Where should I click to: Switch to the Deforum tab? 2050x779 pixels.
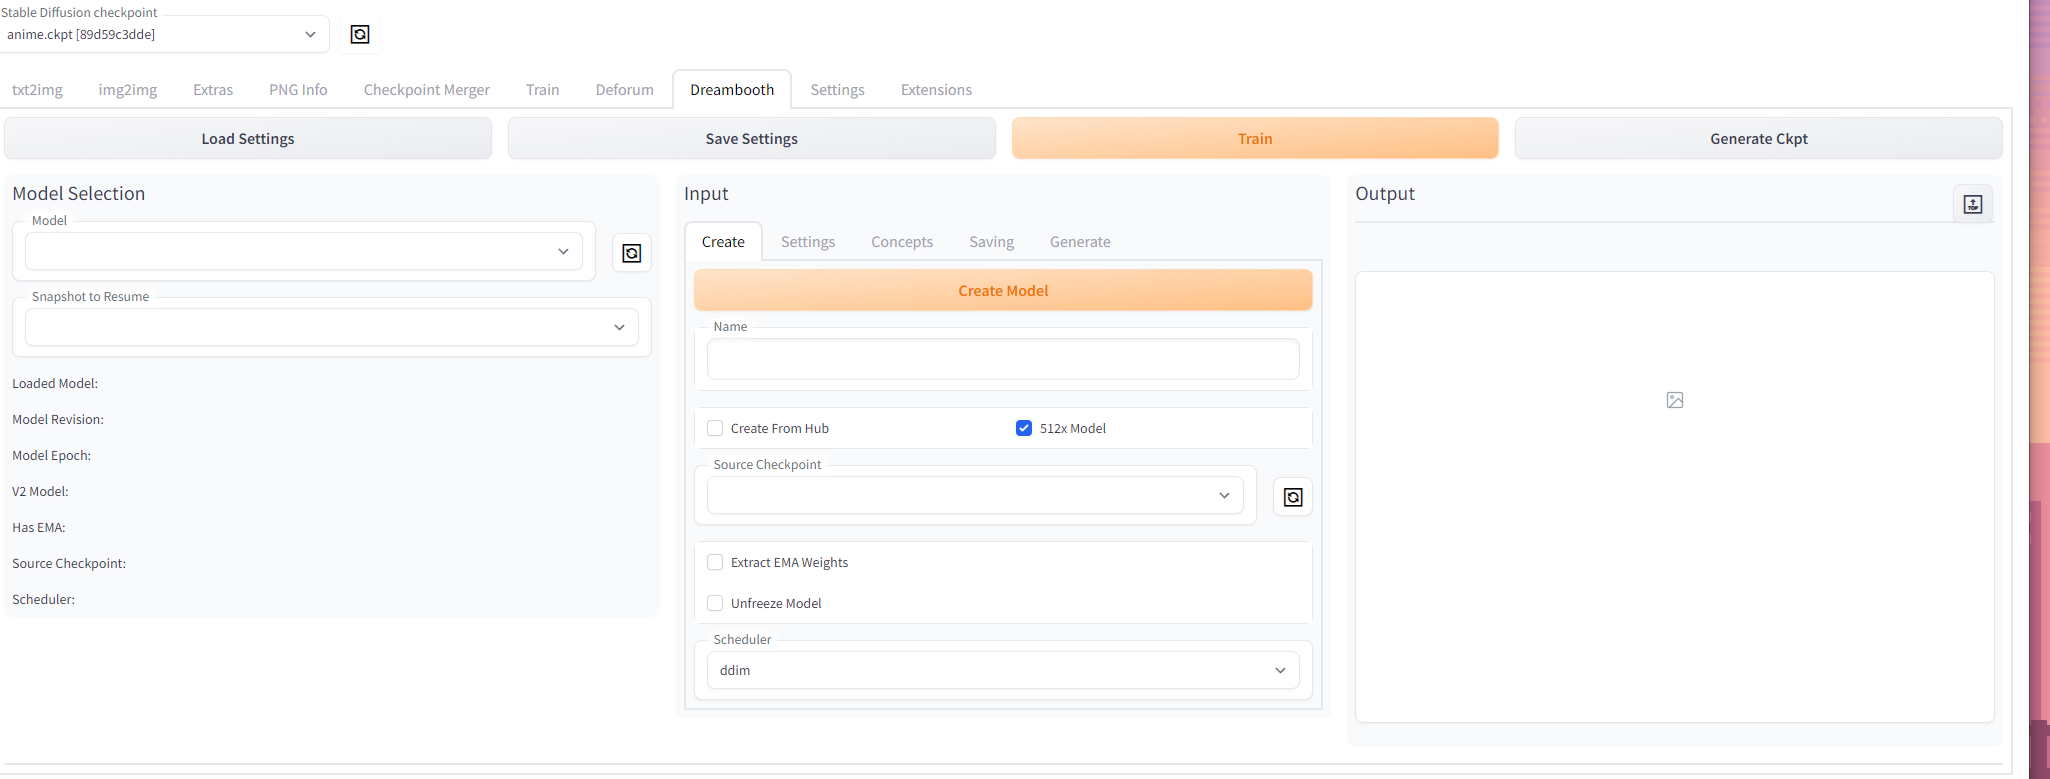coord(625,90)
